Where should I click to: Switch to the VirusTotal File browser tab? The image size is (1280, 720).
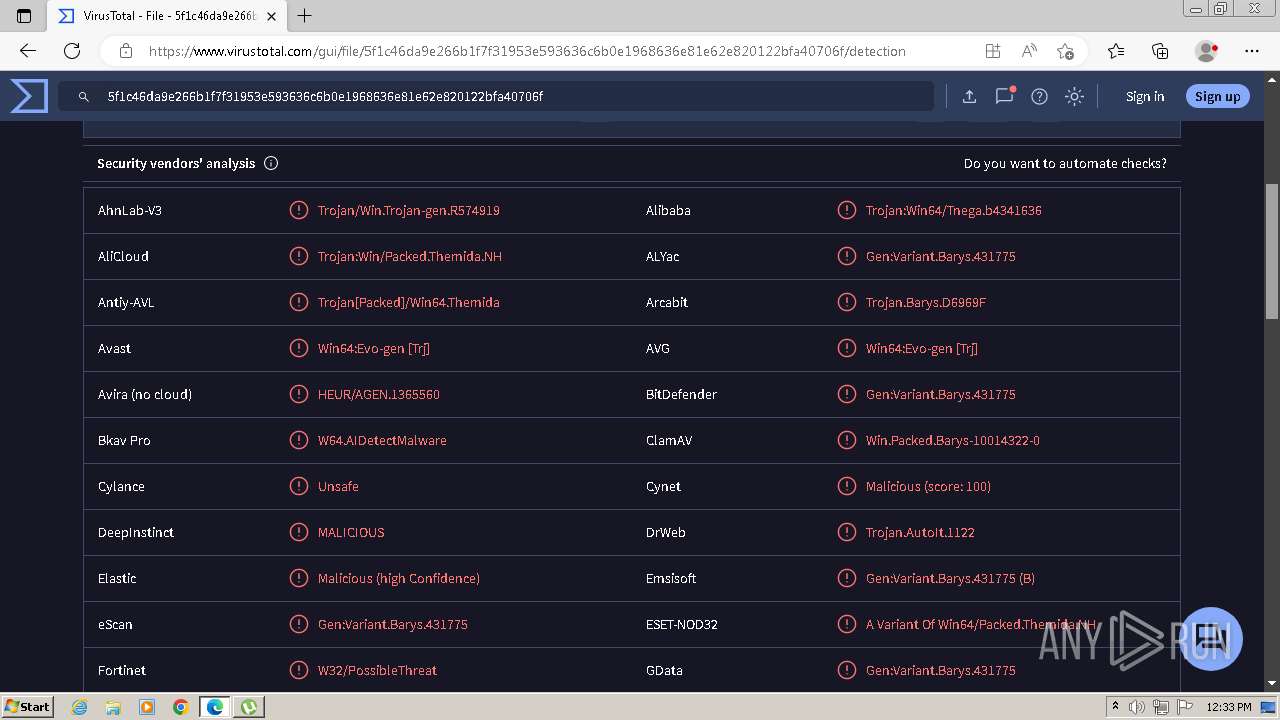[168, 16]
